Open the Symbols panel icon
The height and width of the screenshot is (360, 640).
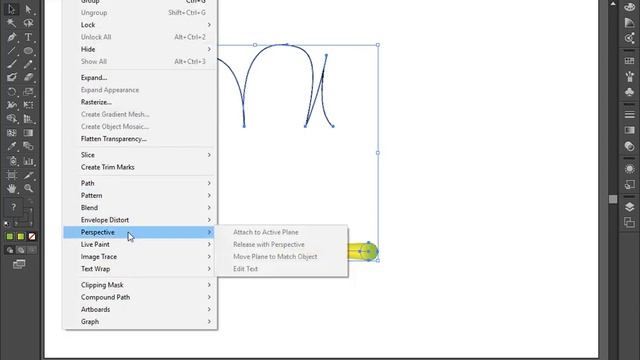(x=629, y=92)
